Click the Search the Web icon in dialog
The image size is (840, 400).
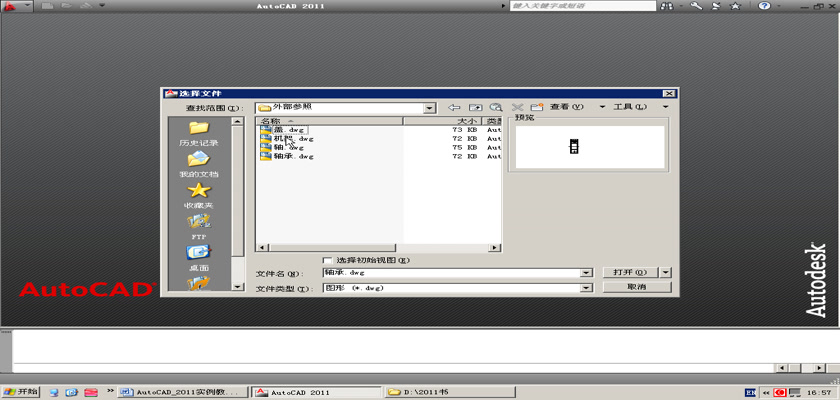point(496,107)
